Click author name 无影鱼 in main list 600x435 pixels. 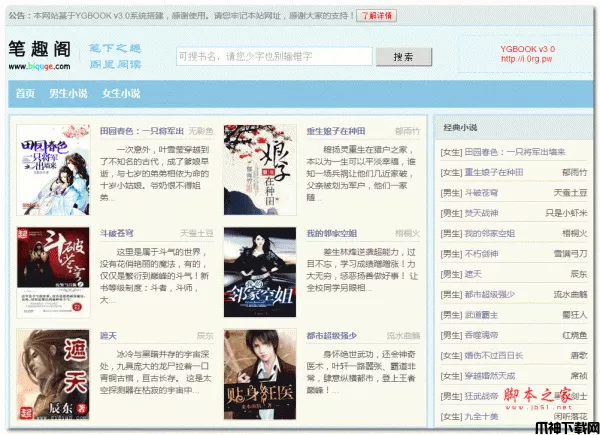tap(201, 131)
